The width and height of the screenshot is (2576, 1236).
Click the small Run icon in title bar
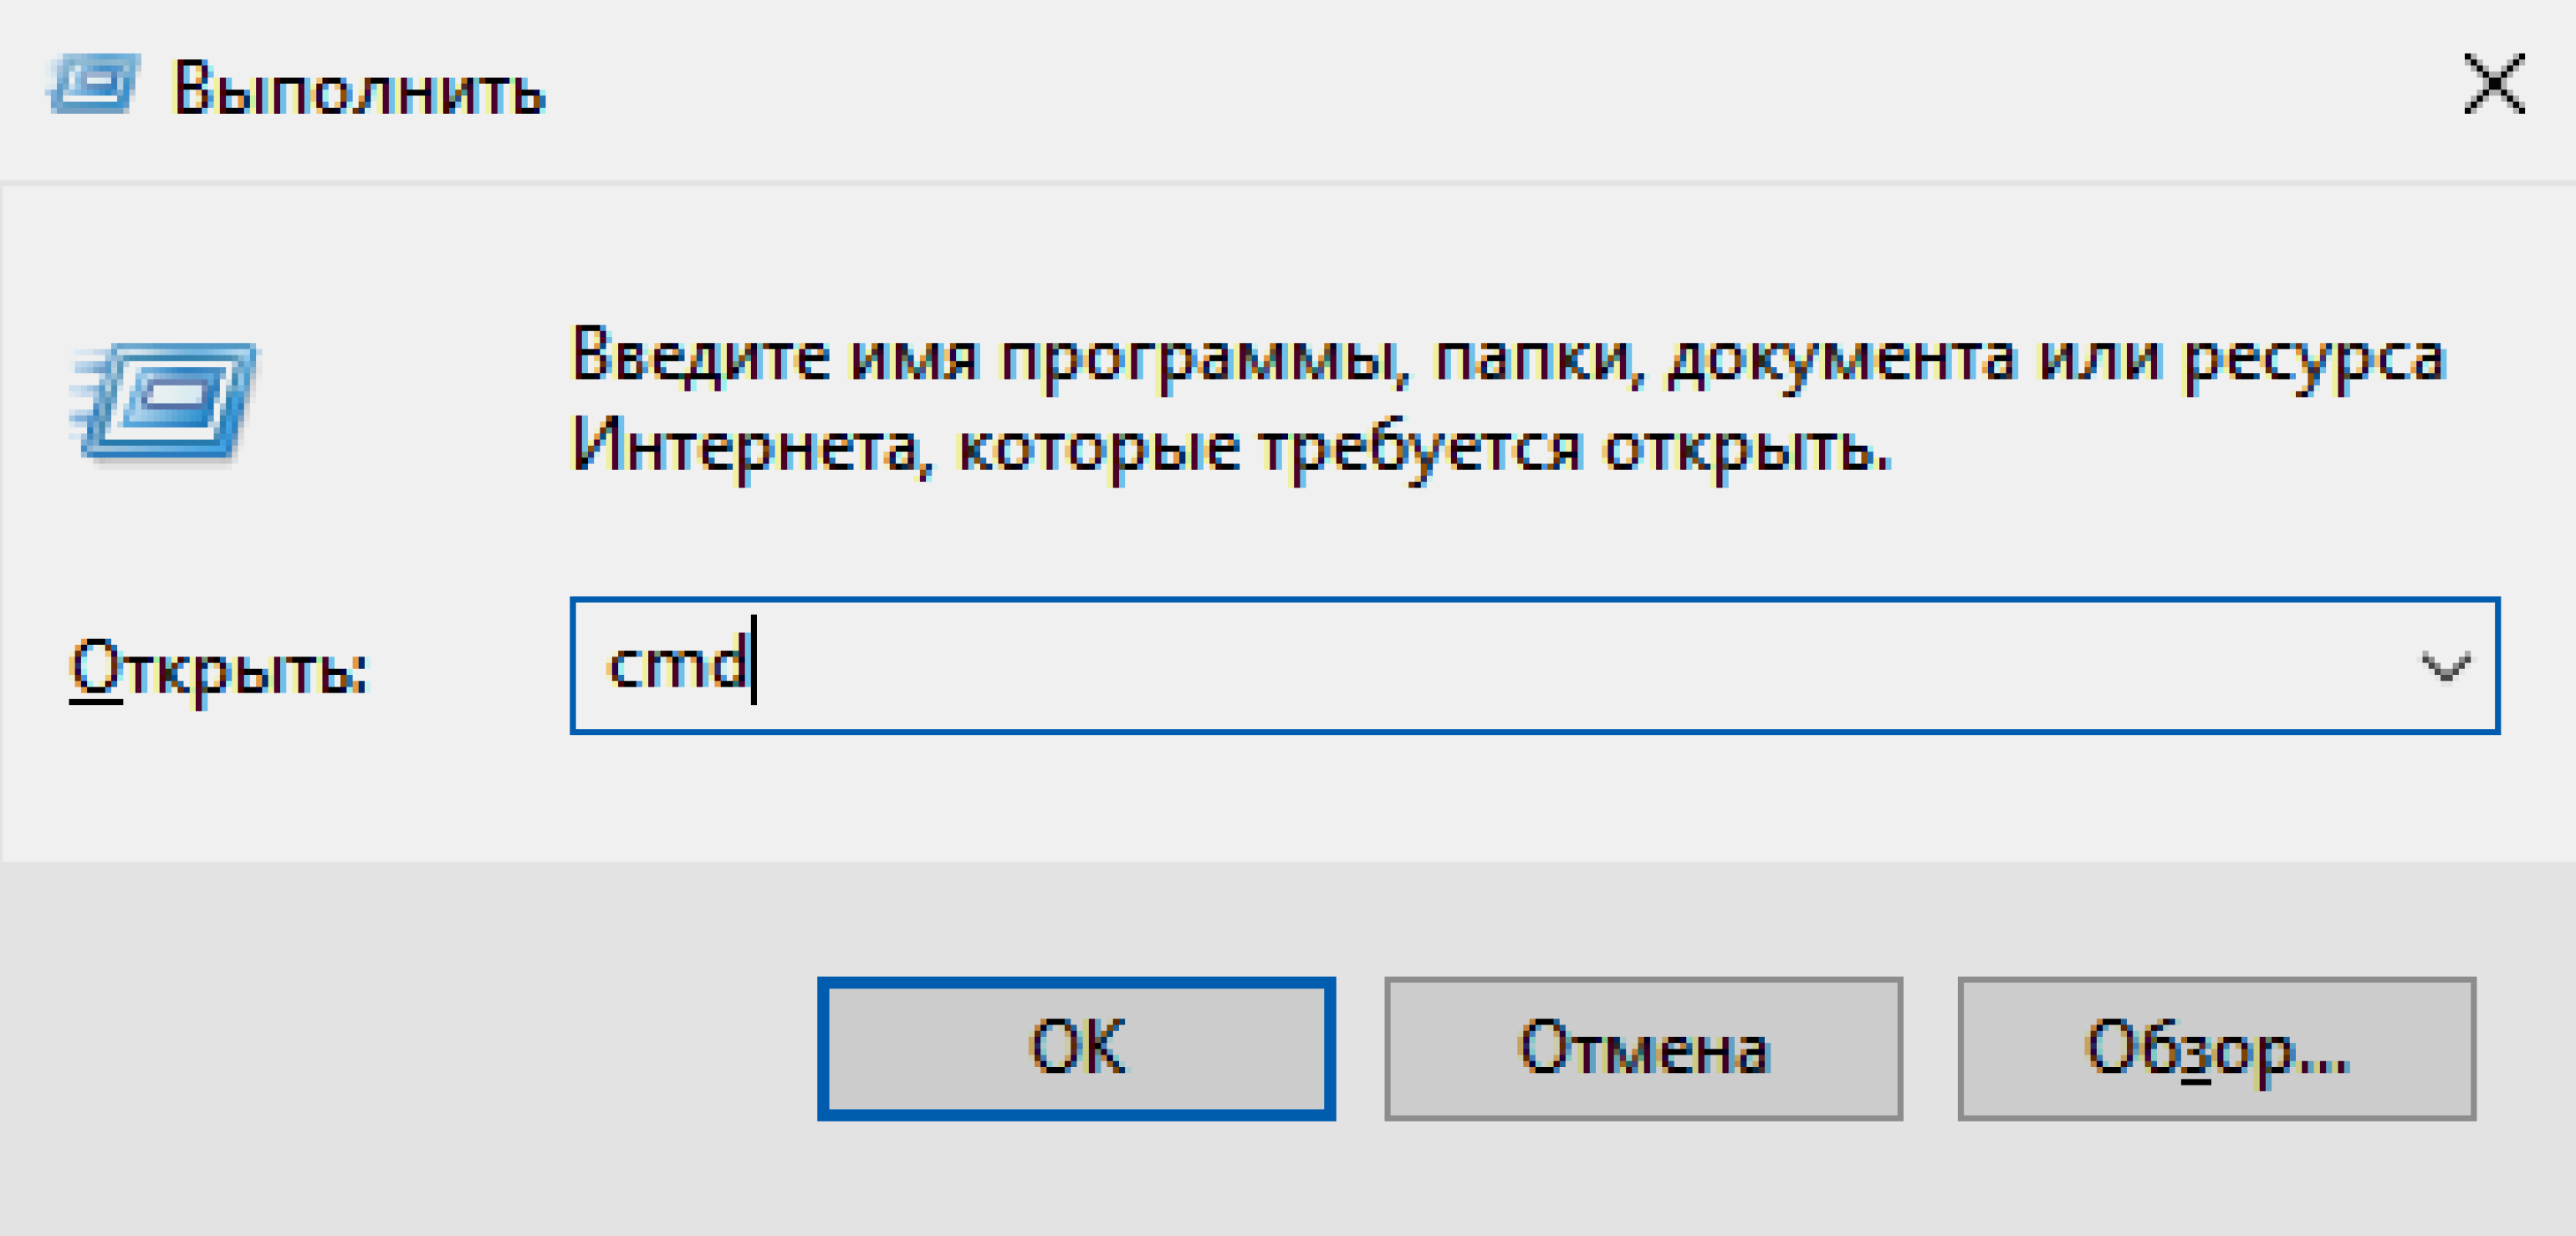point(93,84)
